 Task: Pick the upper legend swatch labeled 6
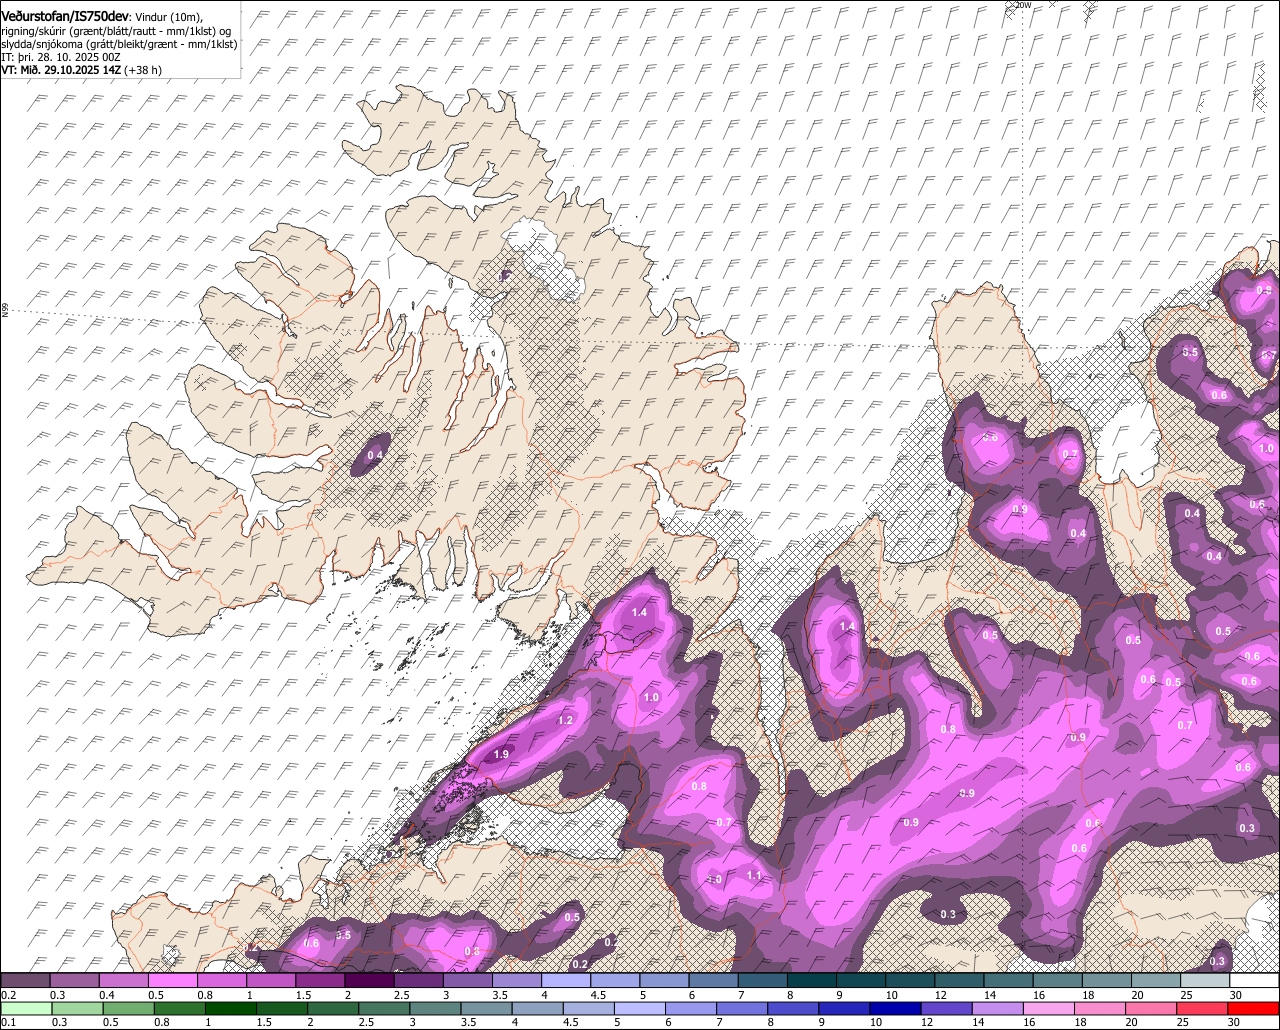(713, 980)
